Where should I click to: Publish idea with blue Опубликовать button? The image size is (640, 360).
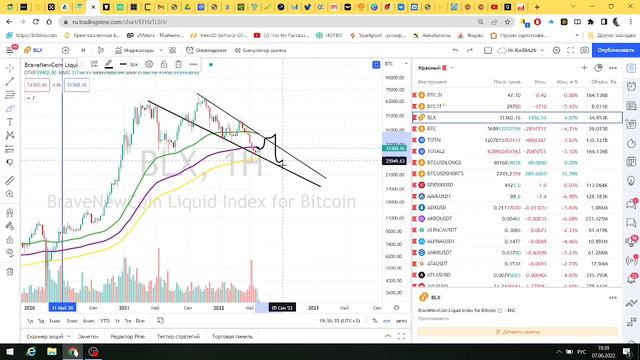click(616, 50)
